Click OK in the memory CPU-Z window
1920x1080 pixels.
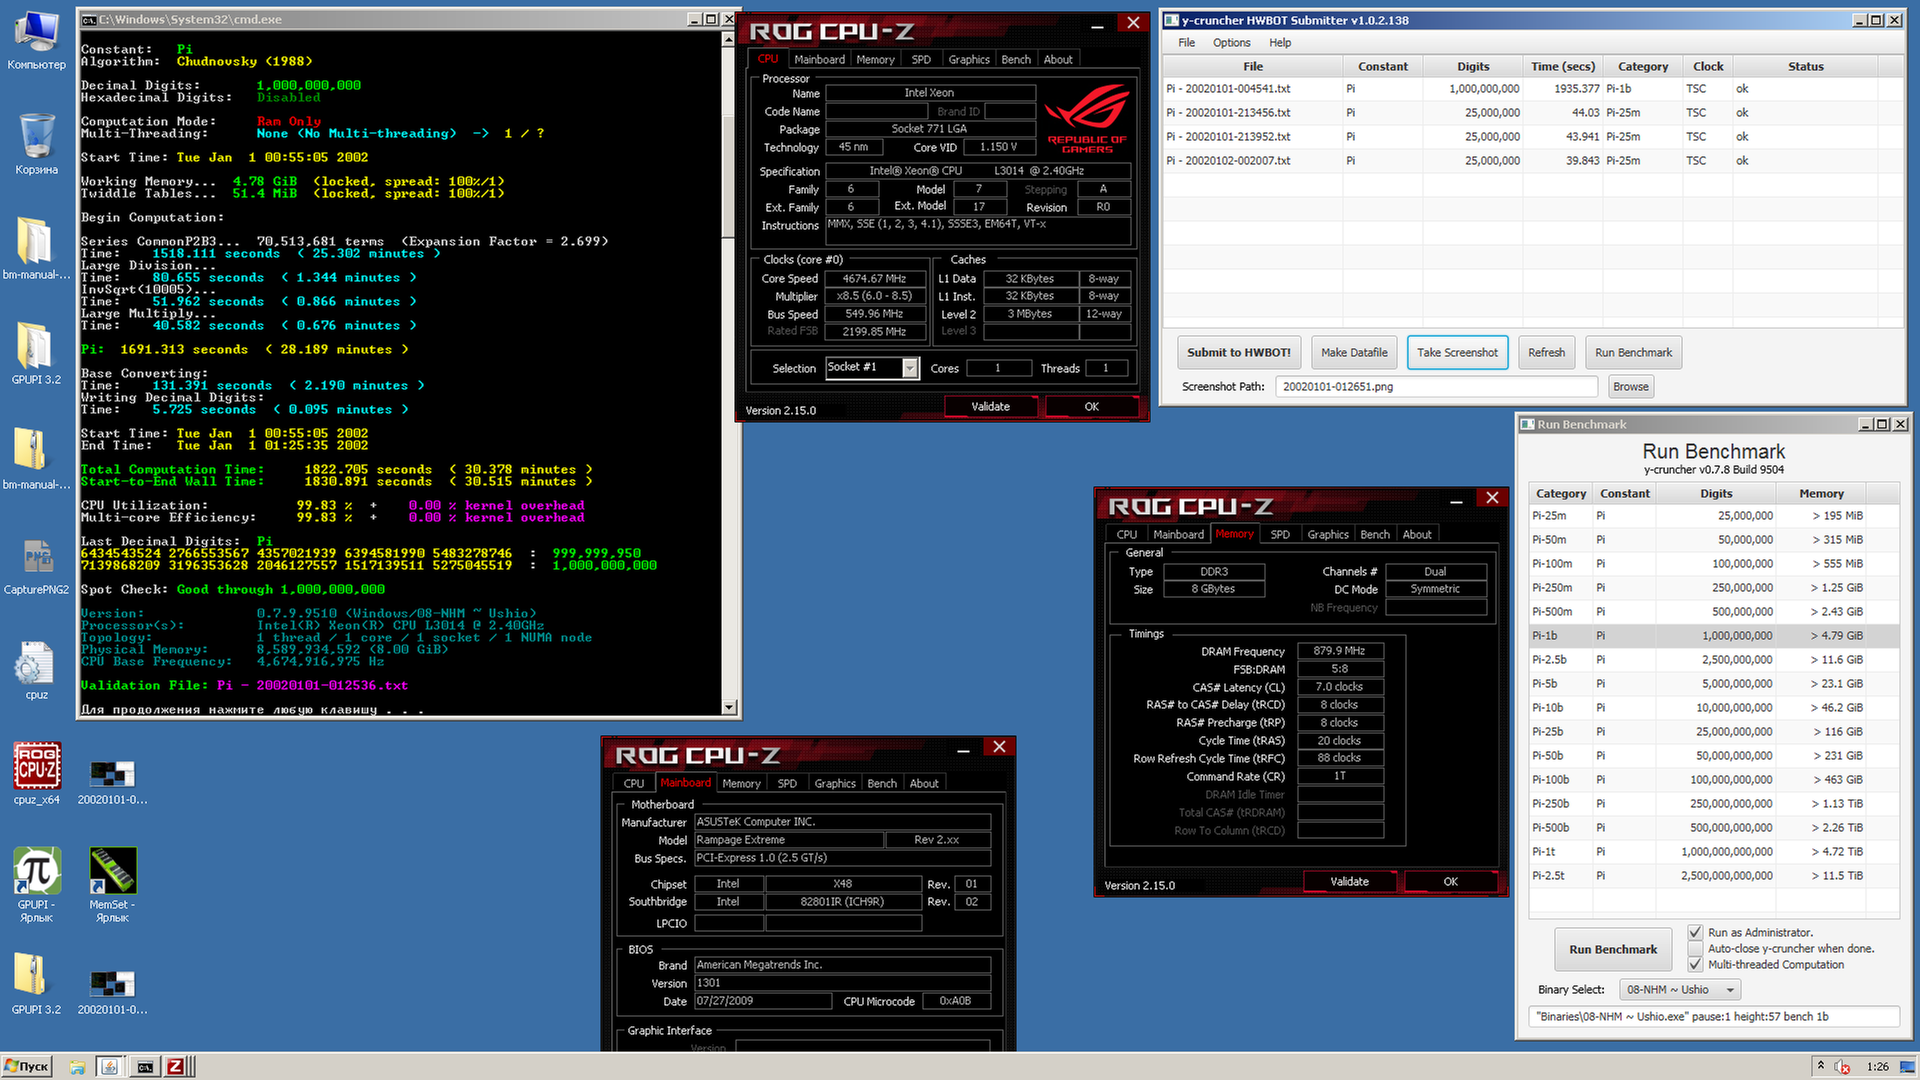(1450, 881)
